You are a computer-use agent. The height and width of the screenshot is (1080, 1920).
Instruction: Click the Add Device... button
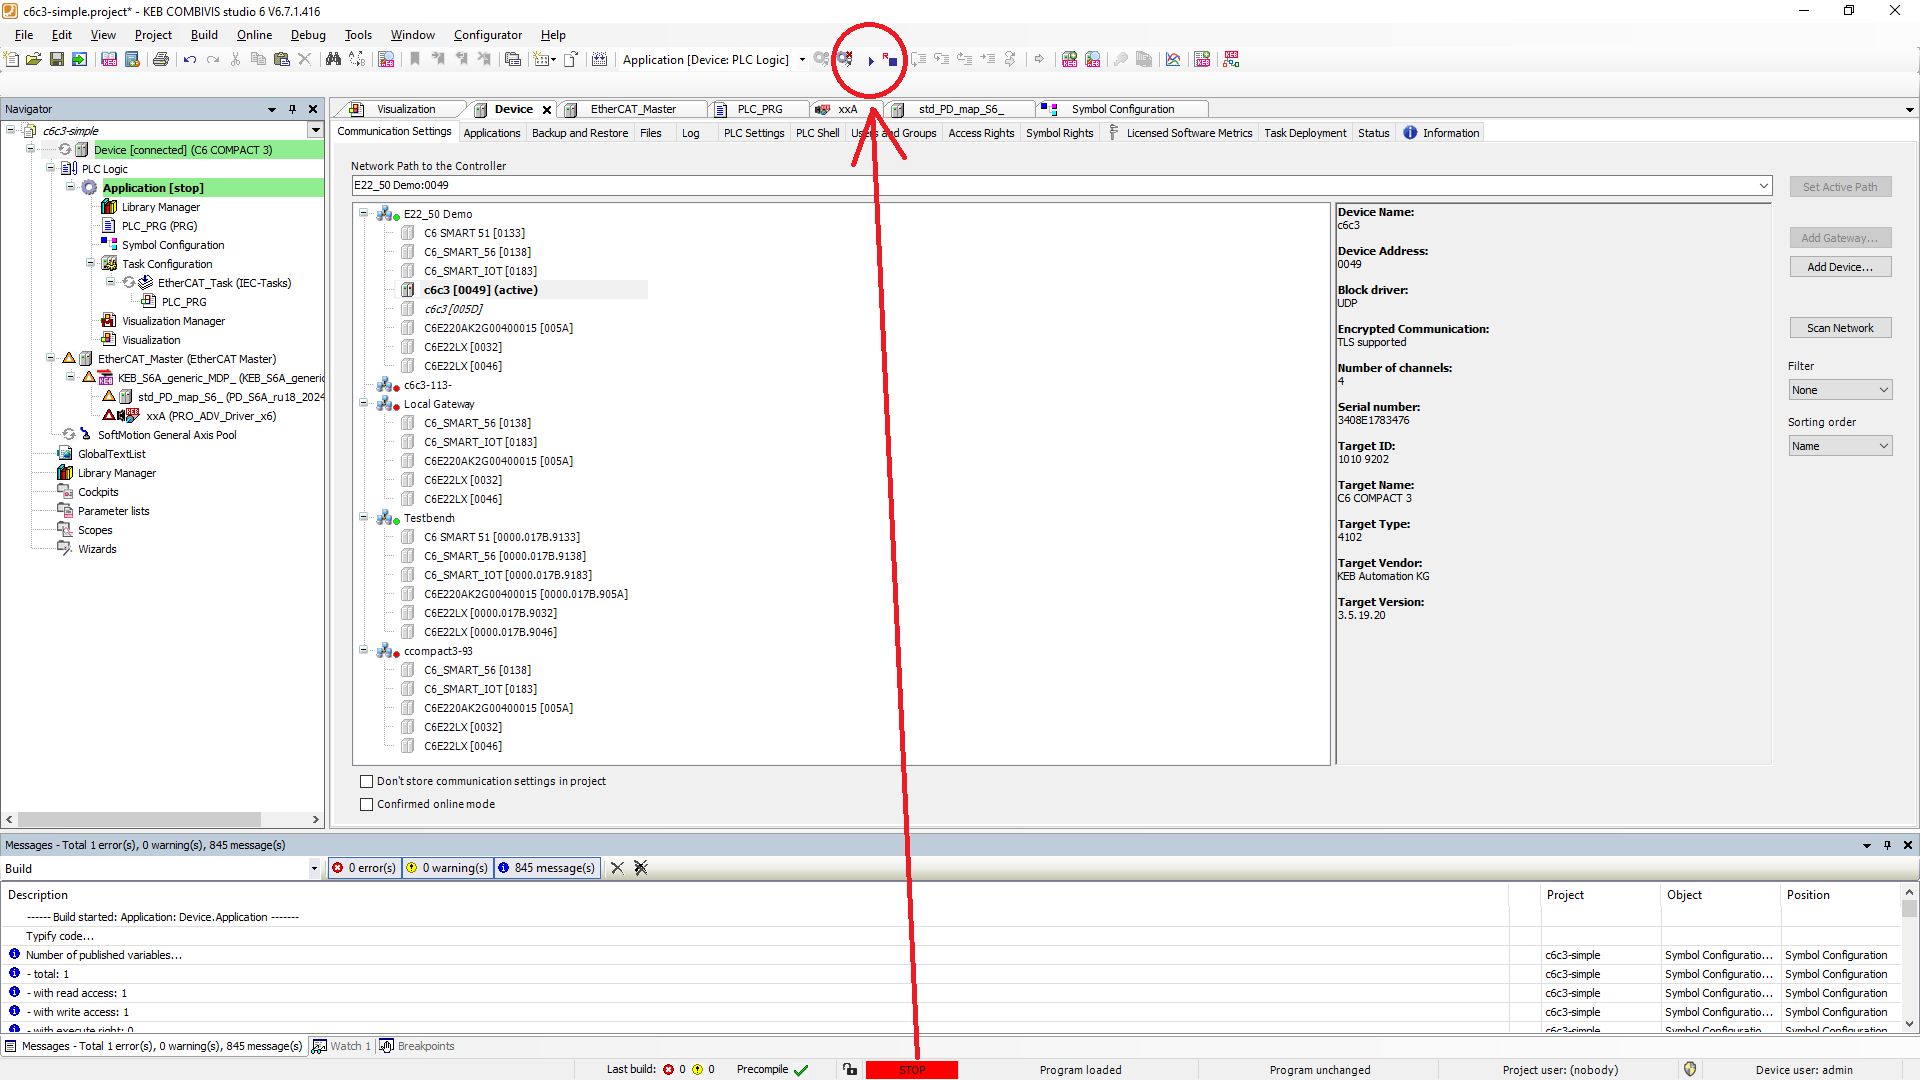click(1839, 267)
